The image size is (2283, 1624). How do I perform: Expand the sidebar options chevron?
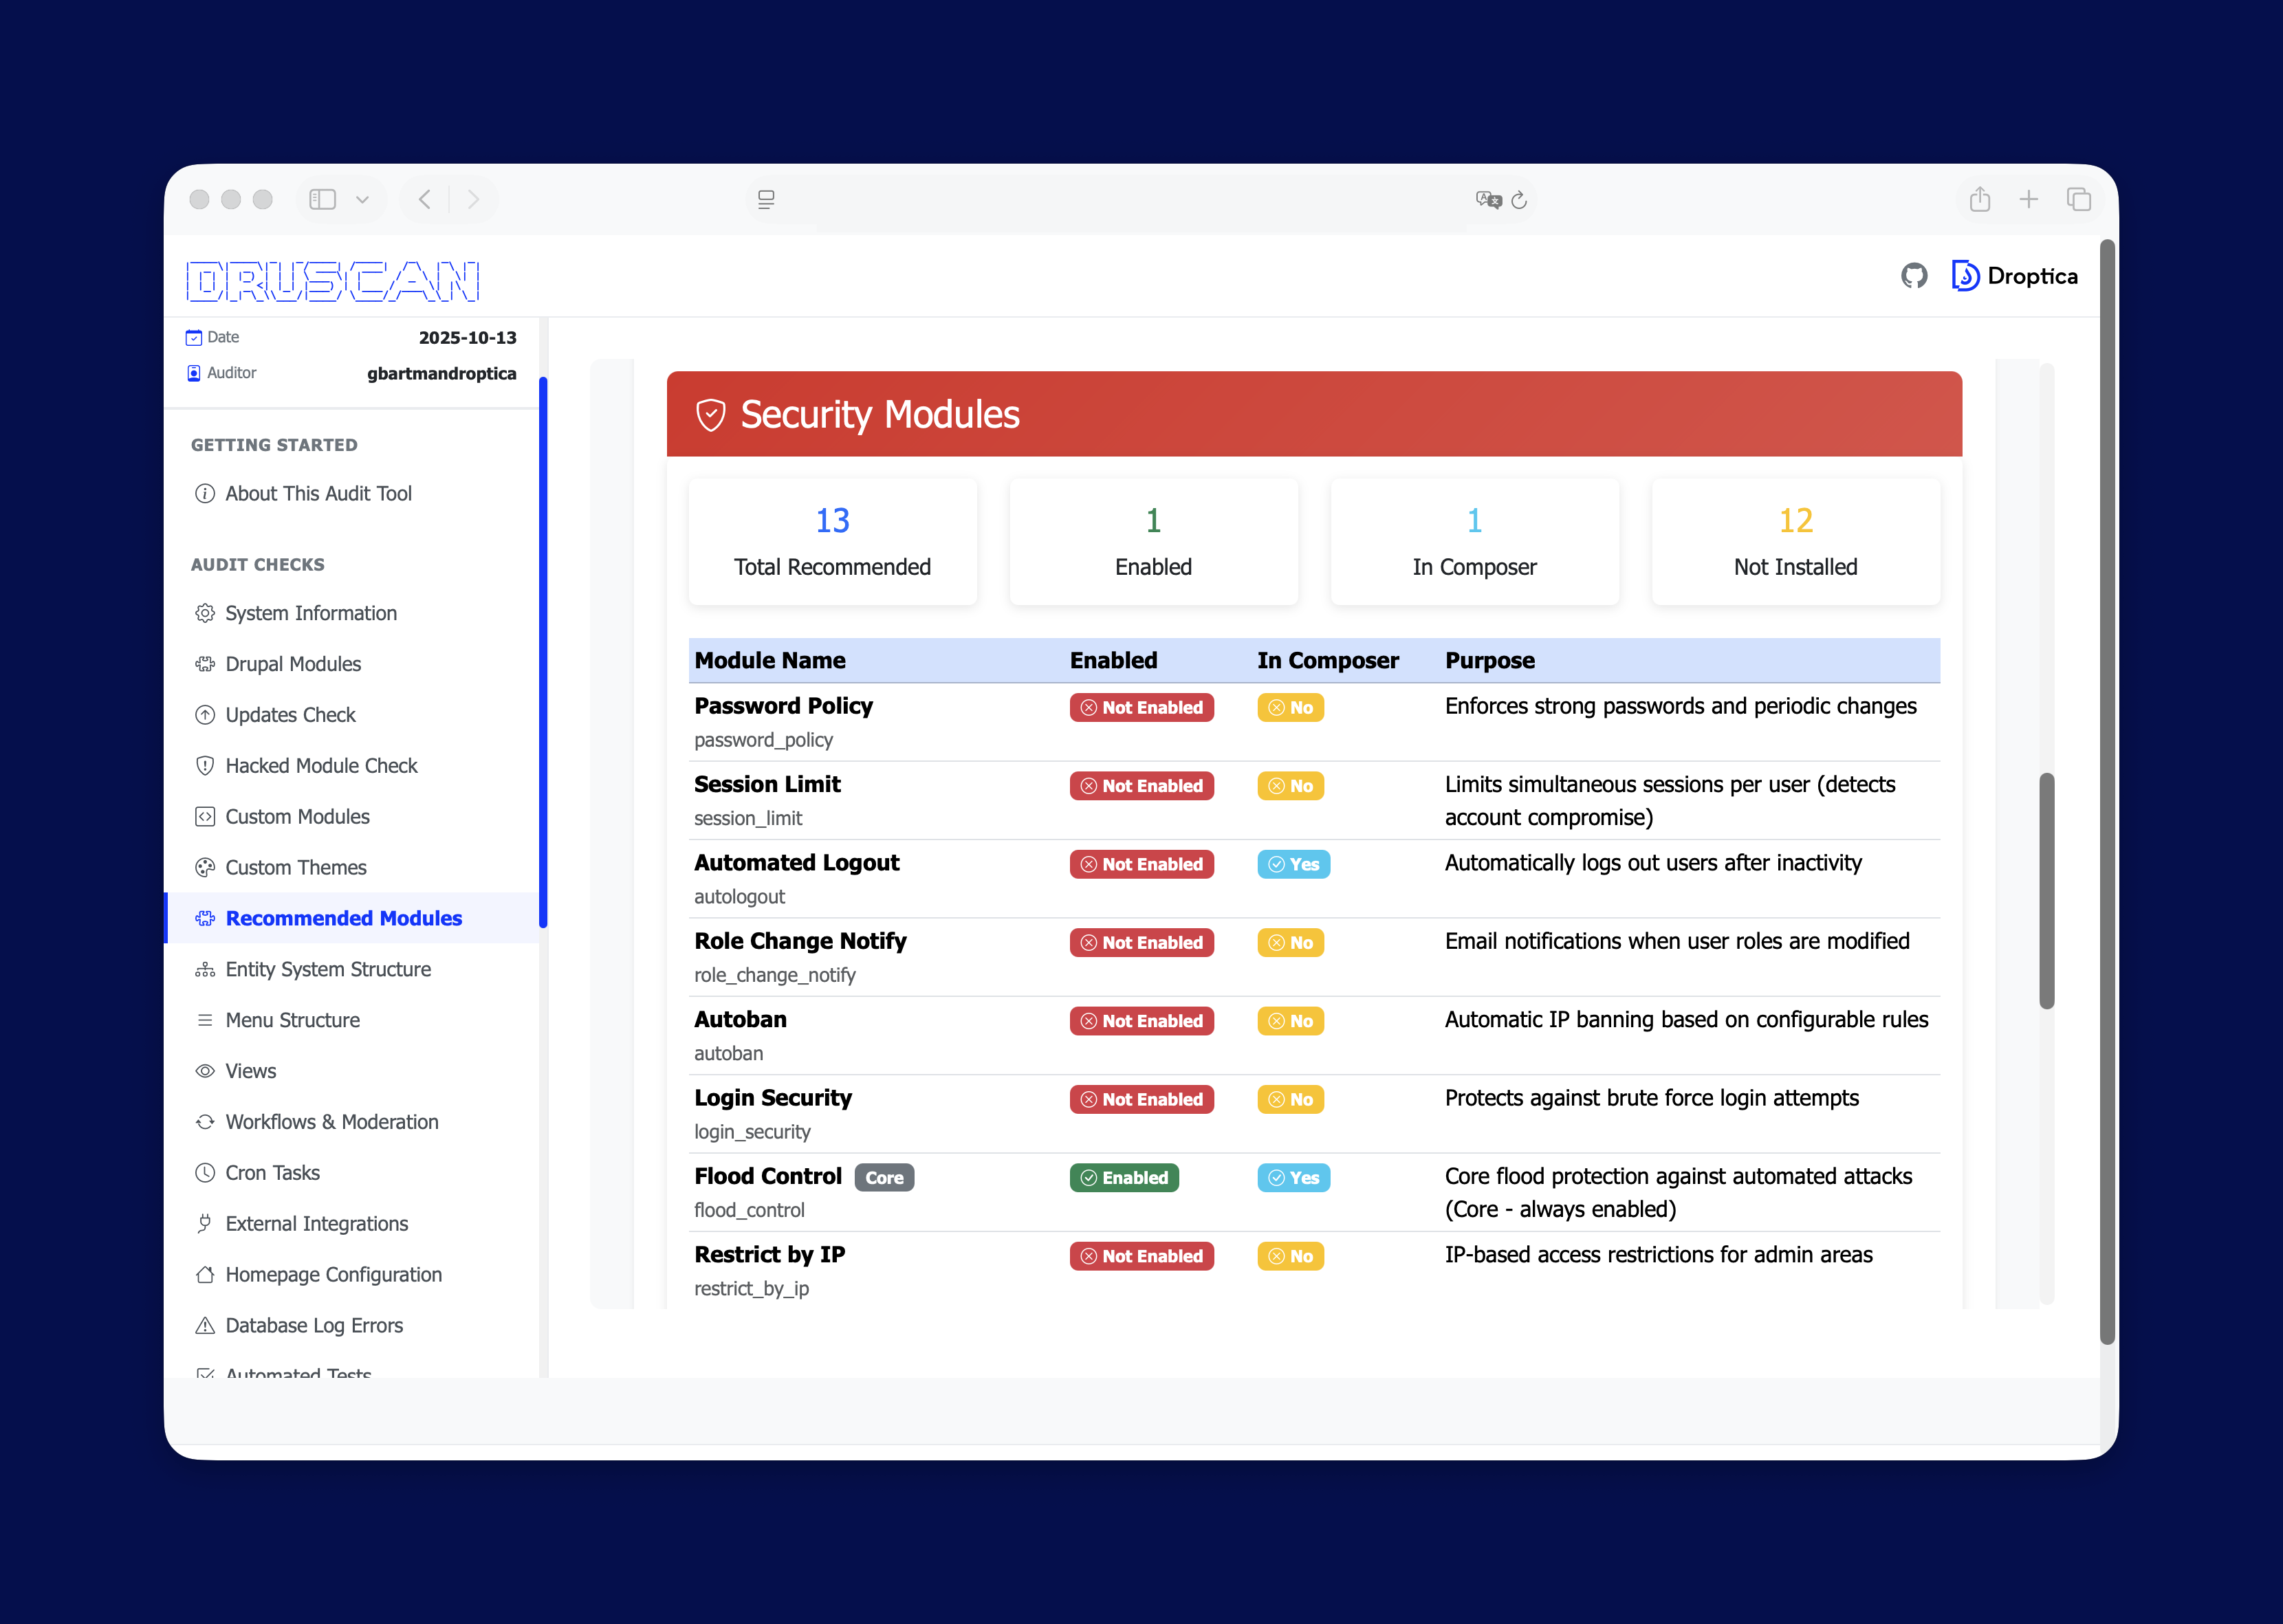click(363, 199)
